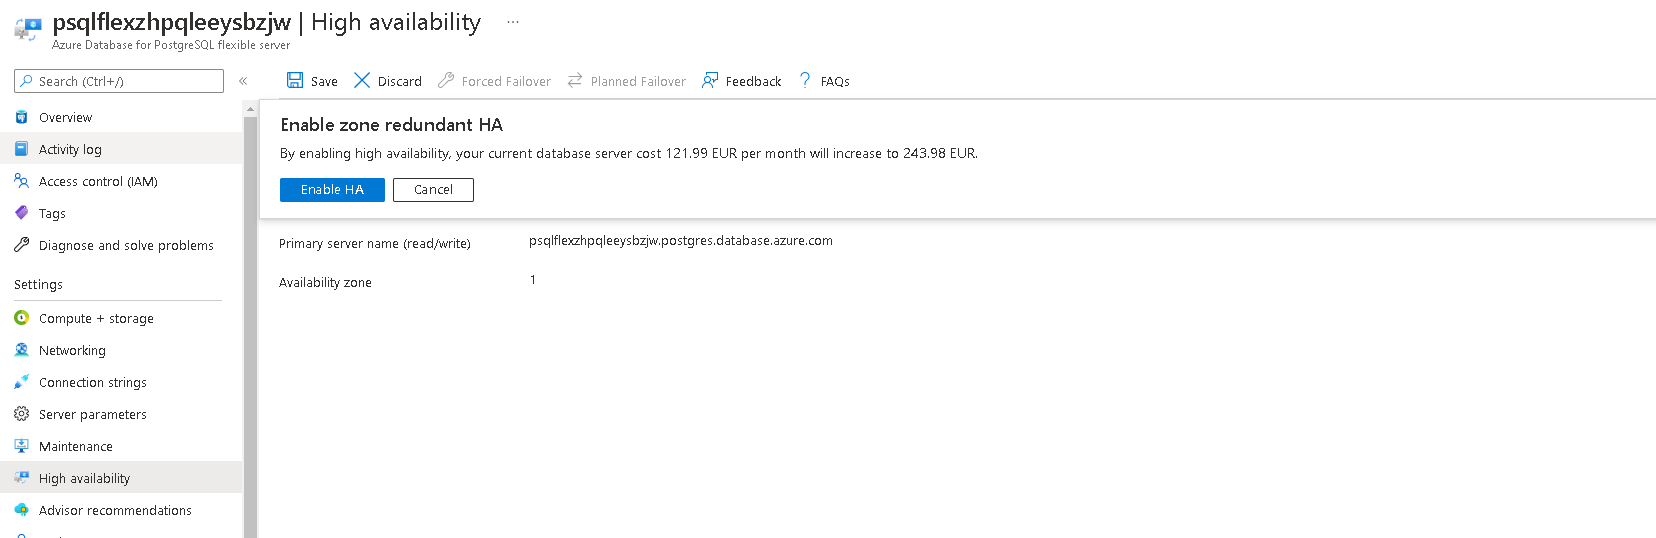
Task: Click the PostgreSQL server resource icon
Action: 28,29
